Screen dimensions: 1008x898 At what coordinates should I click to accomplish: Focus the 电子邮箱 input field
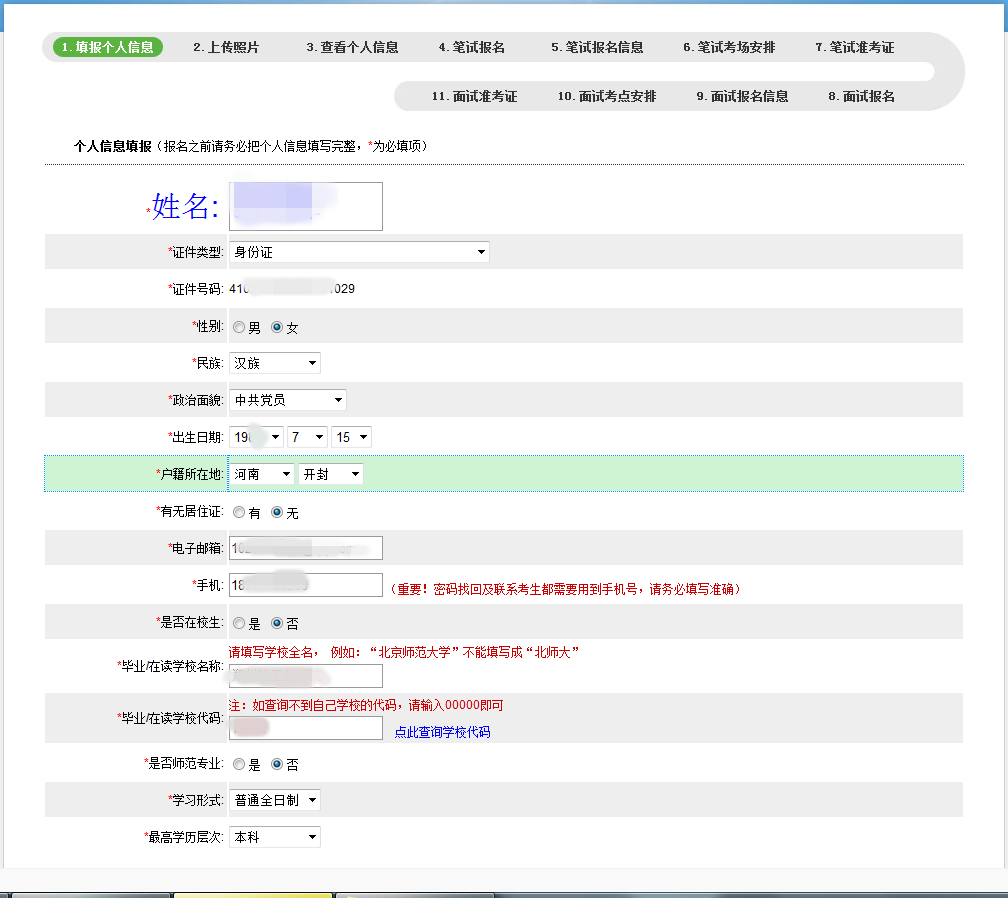click(x=306, y=548)
